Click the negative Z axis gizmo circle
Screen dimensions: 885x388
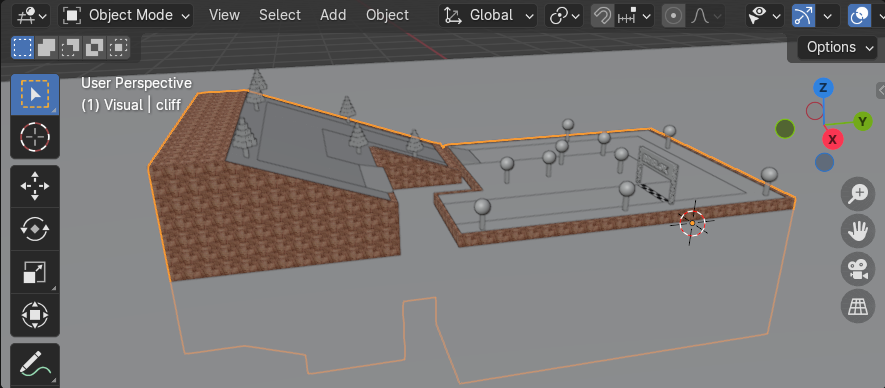824,163
